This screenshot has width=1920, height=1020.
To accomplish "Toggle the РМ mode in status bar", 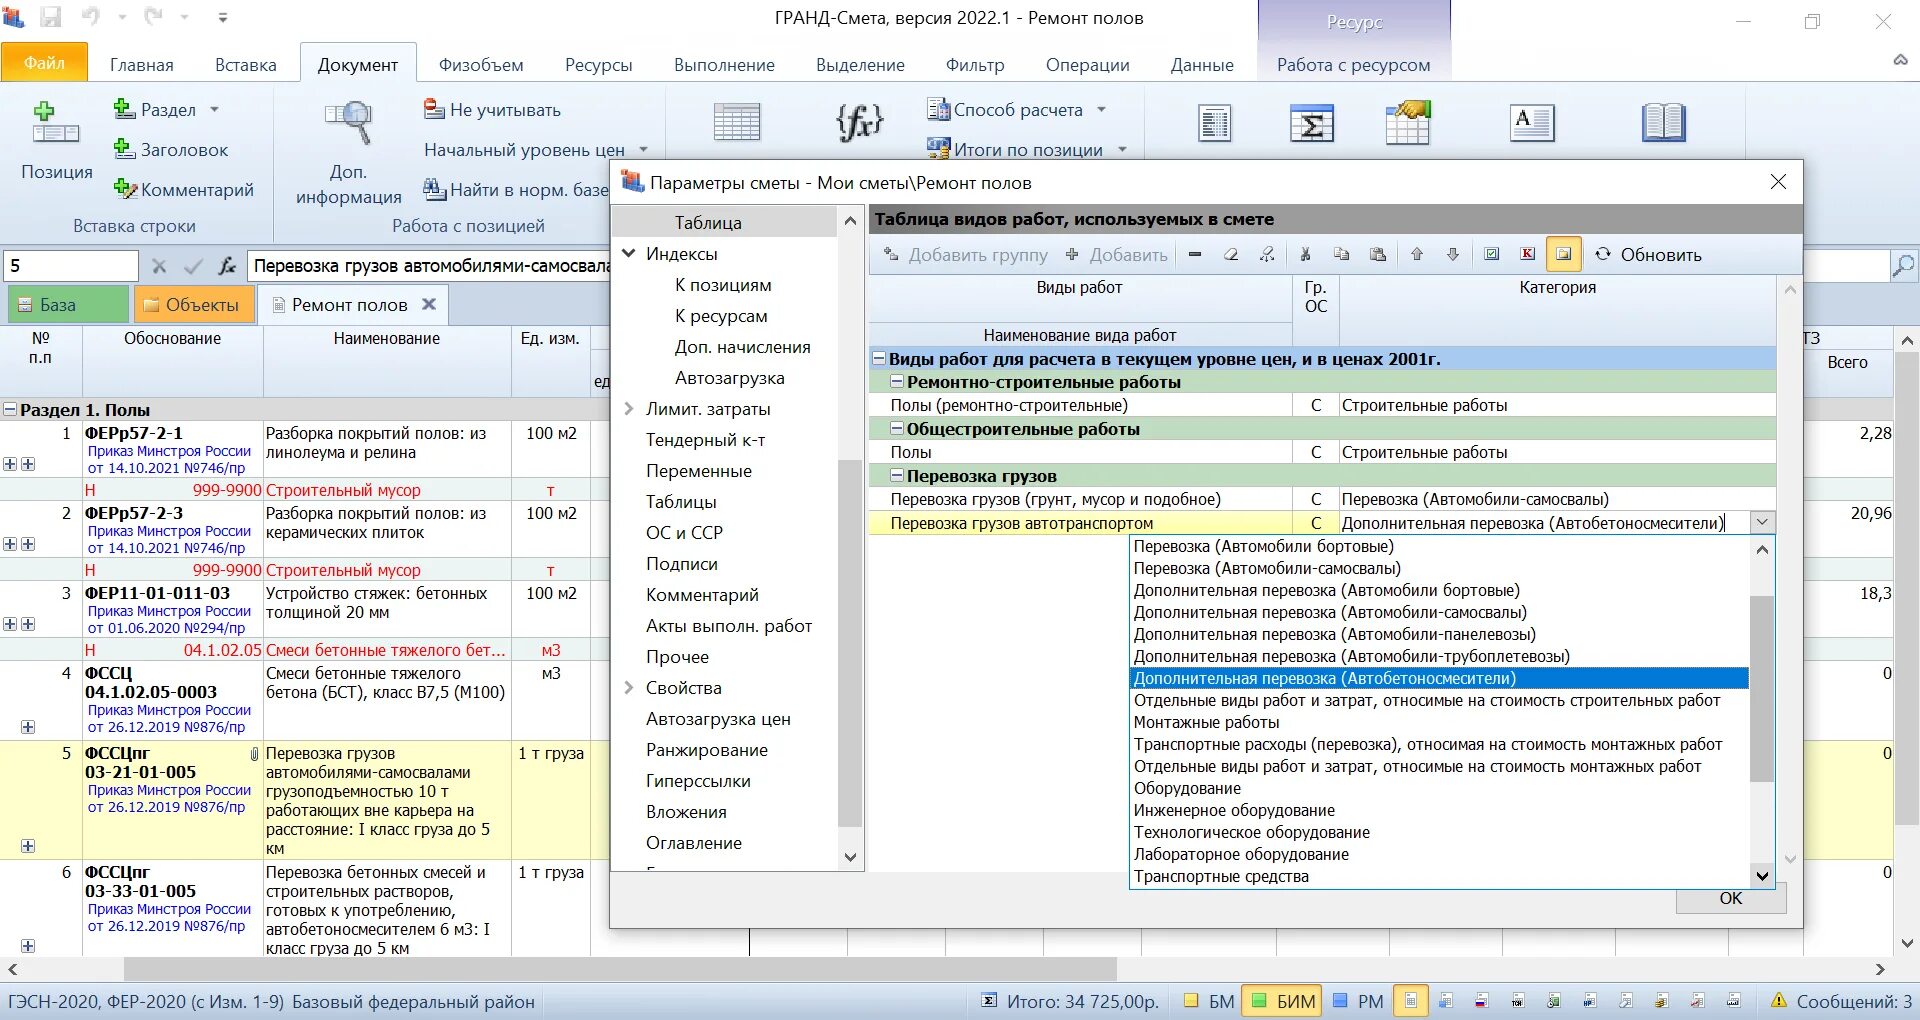I will (1358, 1001).
